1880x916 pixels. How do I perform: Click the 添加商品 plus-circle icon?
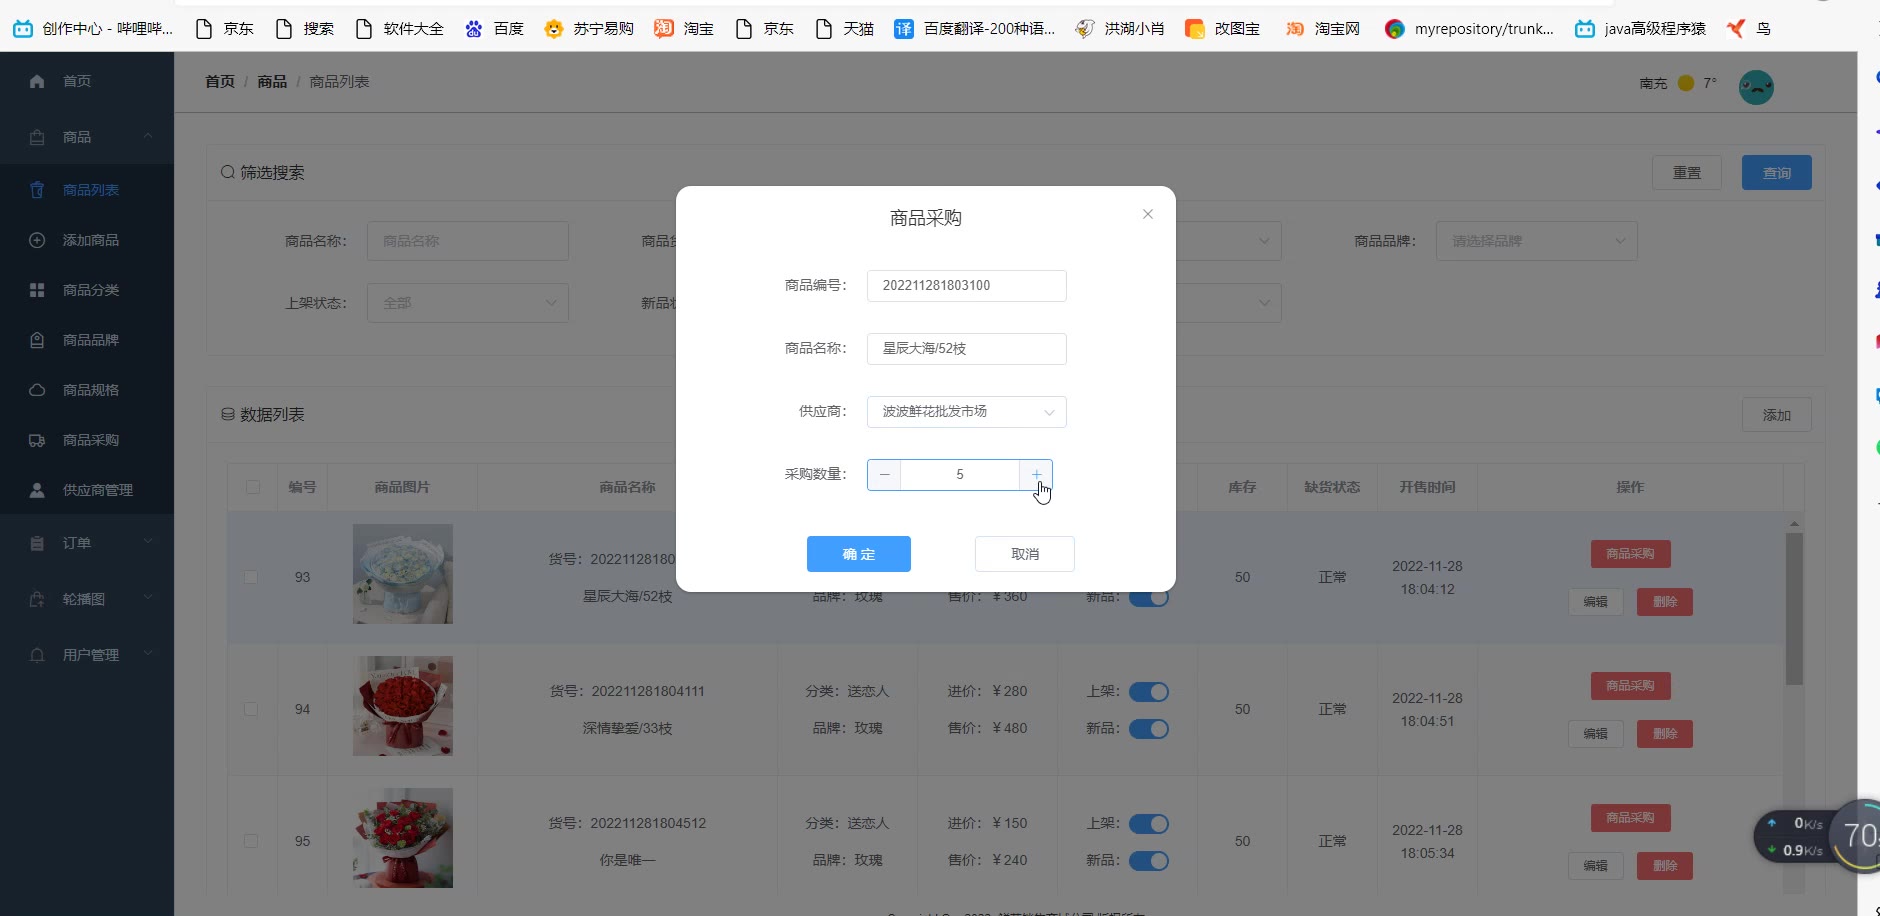[37, 240]
